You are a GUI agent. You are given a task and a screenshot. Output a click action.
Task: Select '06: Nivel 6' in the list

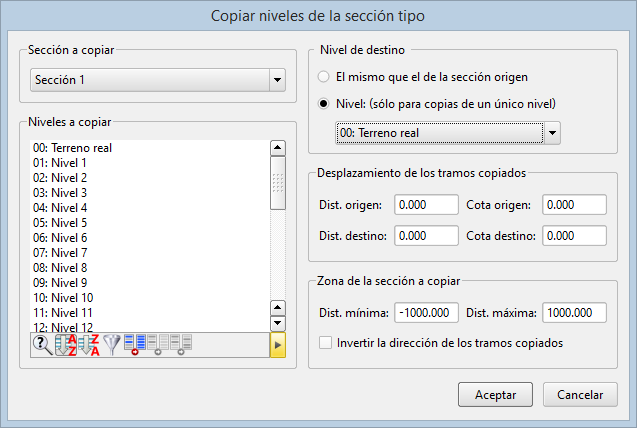150,238
